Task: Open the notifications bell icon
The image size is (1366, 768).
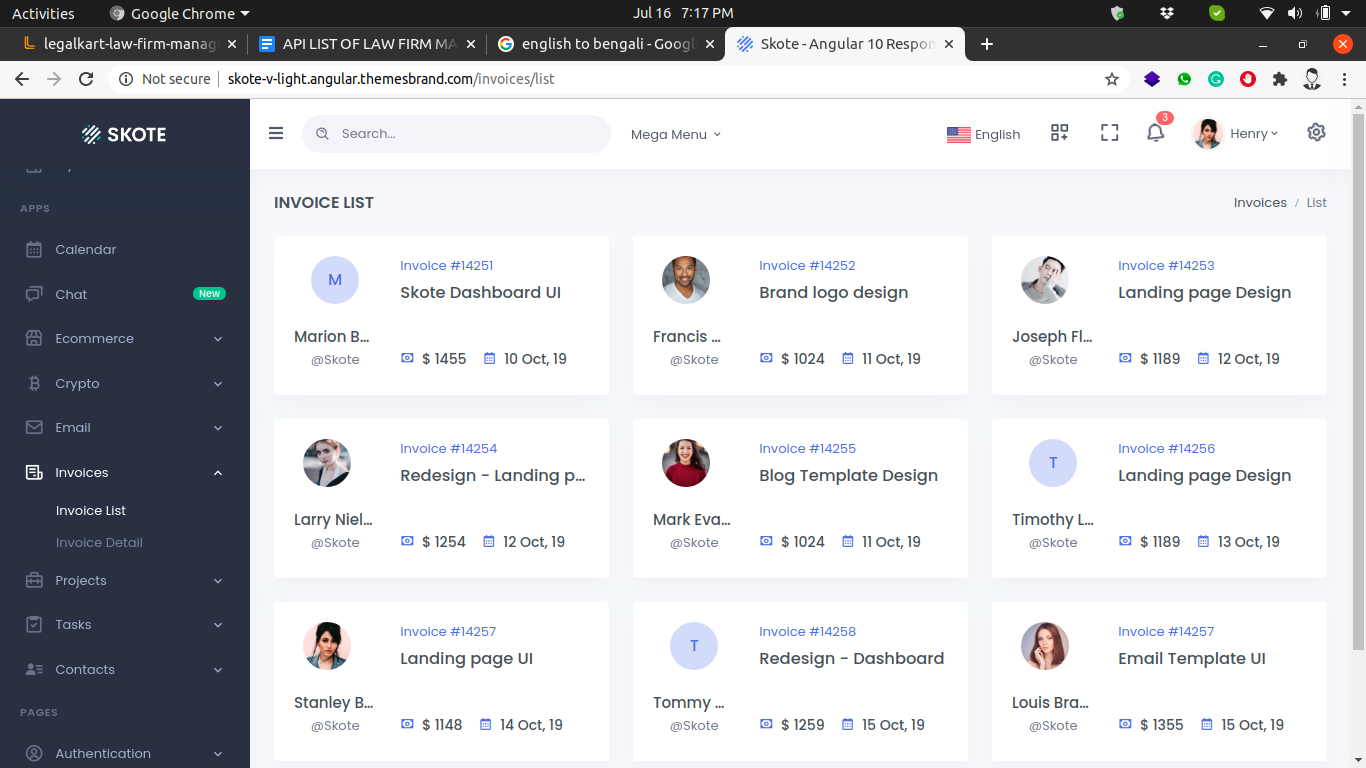Action: [x=1155, y=133]
